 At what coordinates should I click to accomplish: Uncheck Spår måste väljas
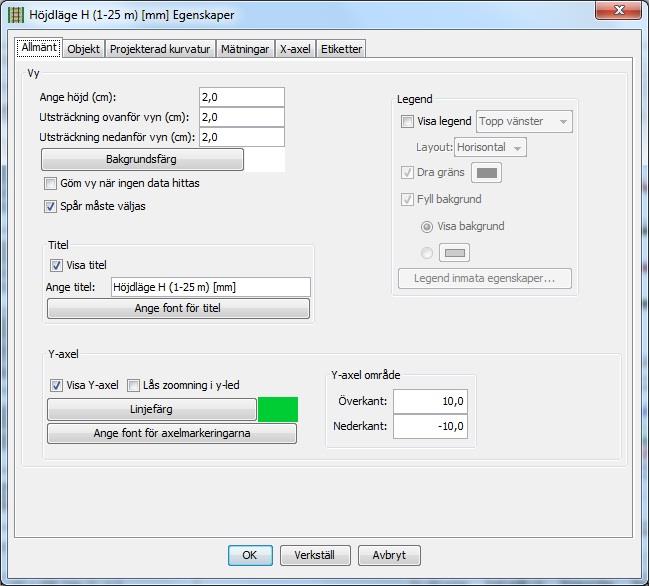(50, 206)
